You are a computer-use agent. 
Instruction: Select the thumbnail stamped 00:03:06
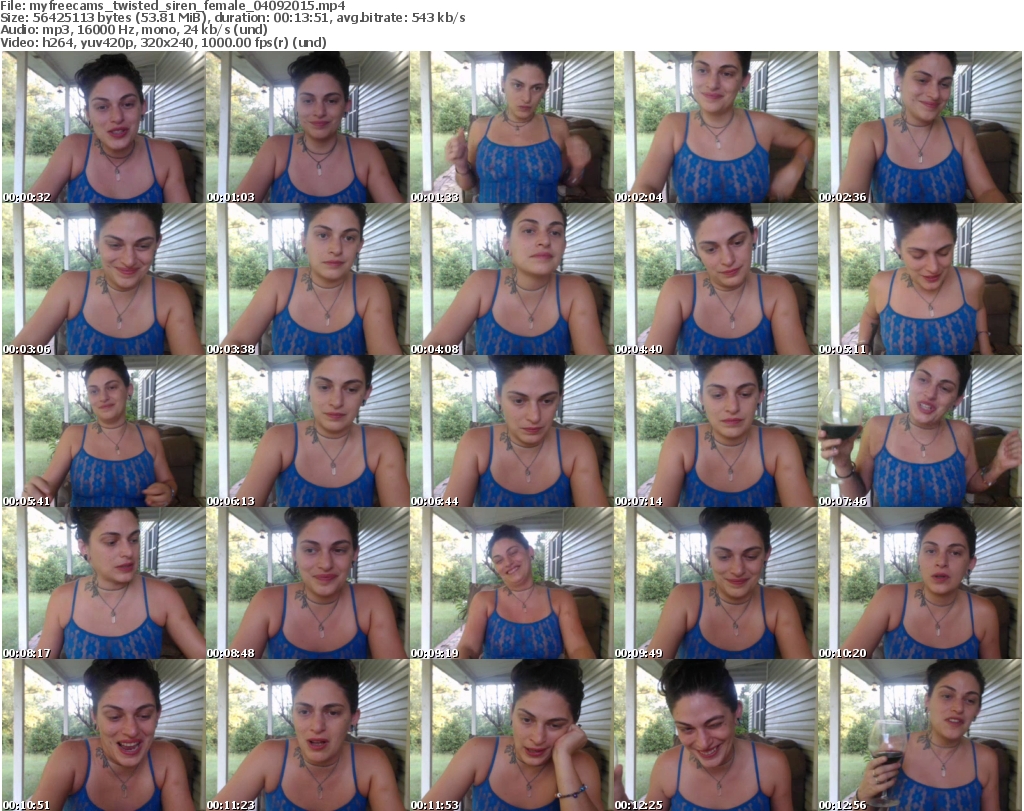[x=104, y=279]
